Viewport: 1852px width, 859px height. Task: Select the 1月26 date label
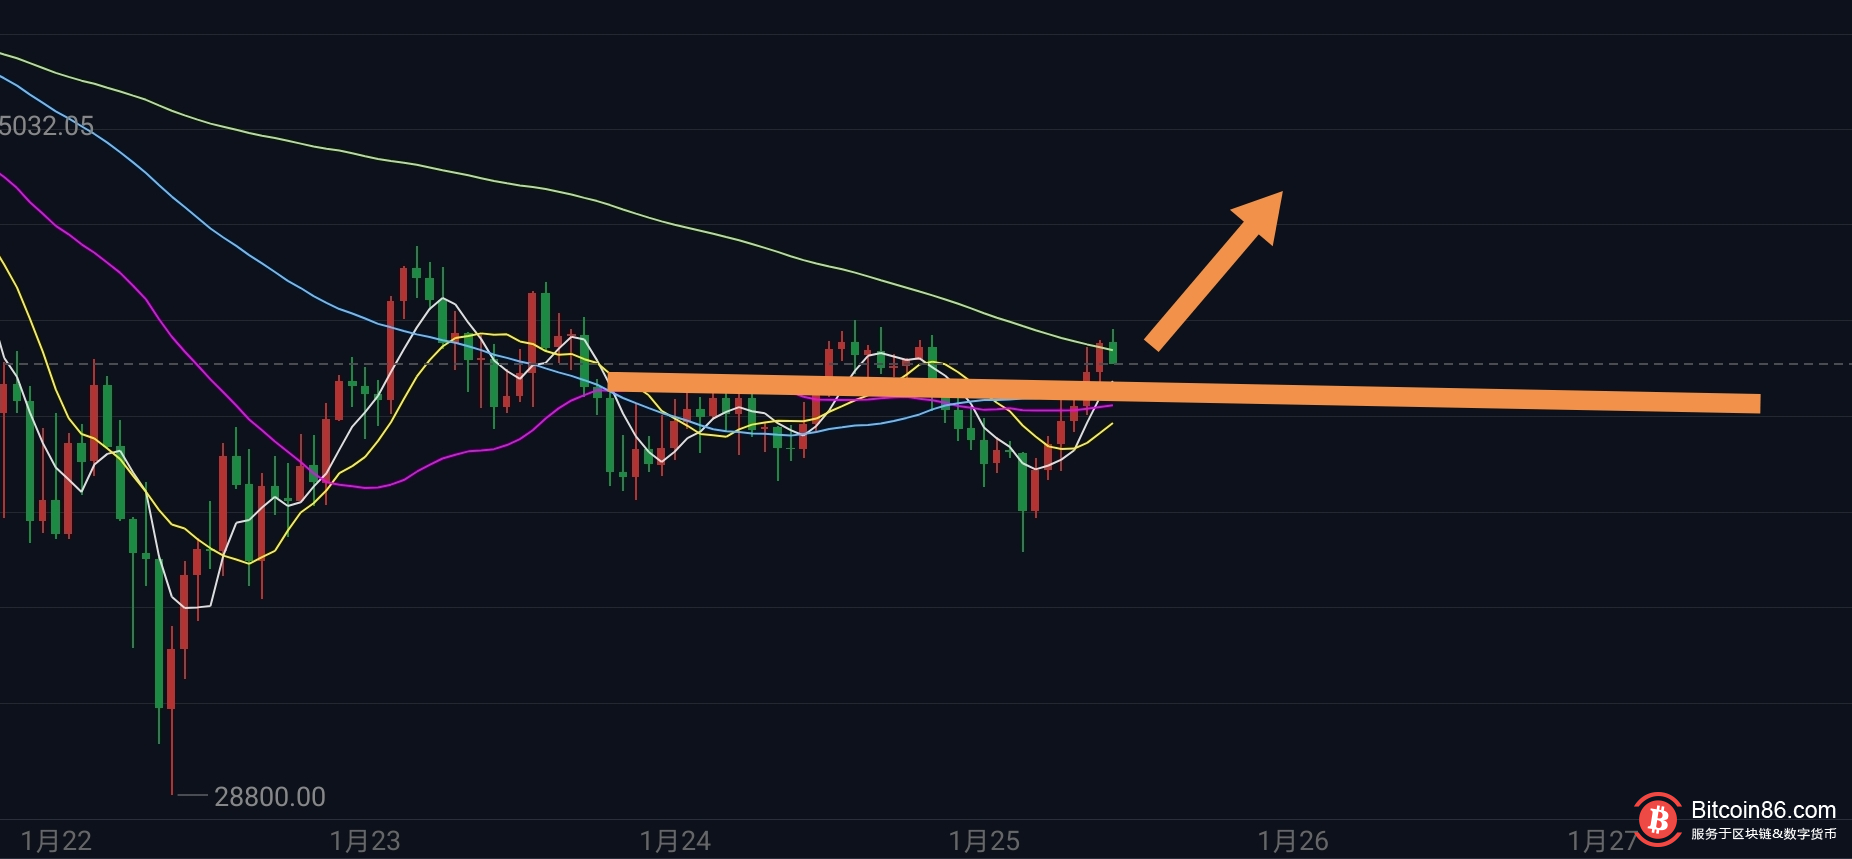pyautogui.click(x=1293, y=841)
